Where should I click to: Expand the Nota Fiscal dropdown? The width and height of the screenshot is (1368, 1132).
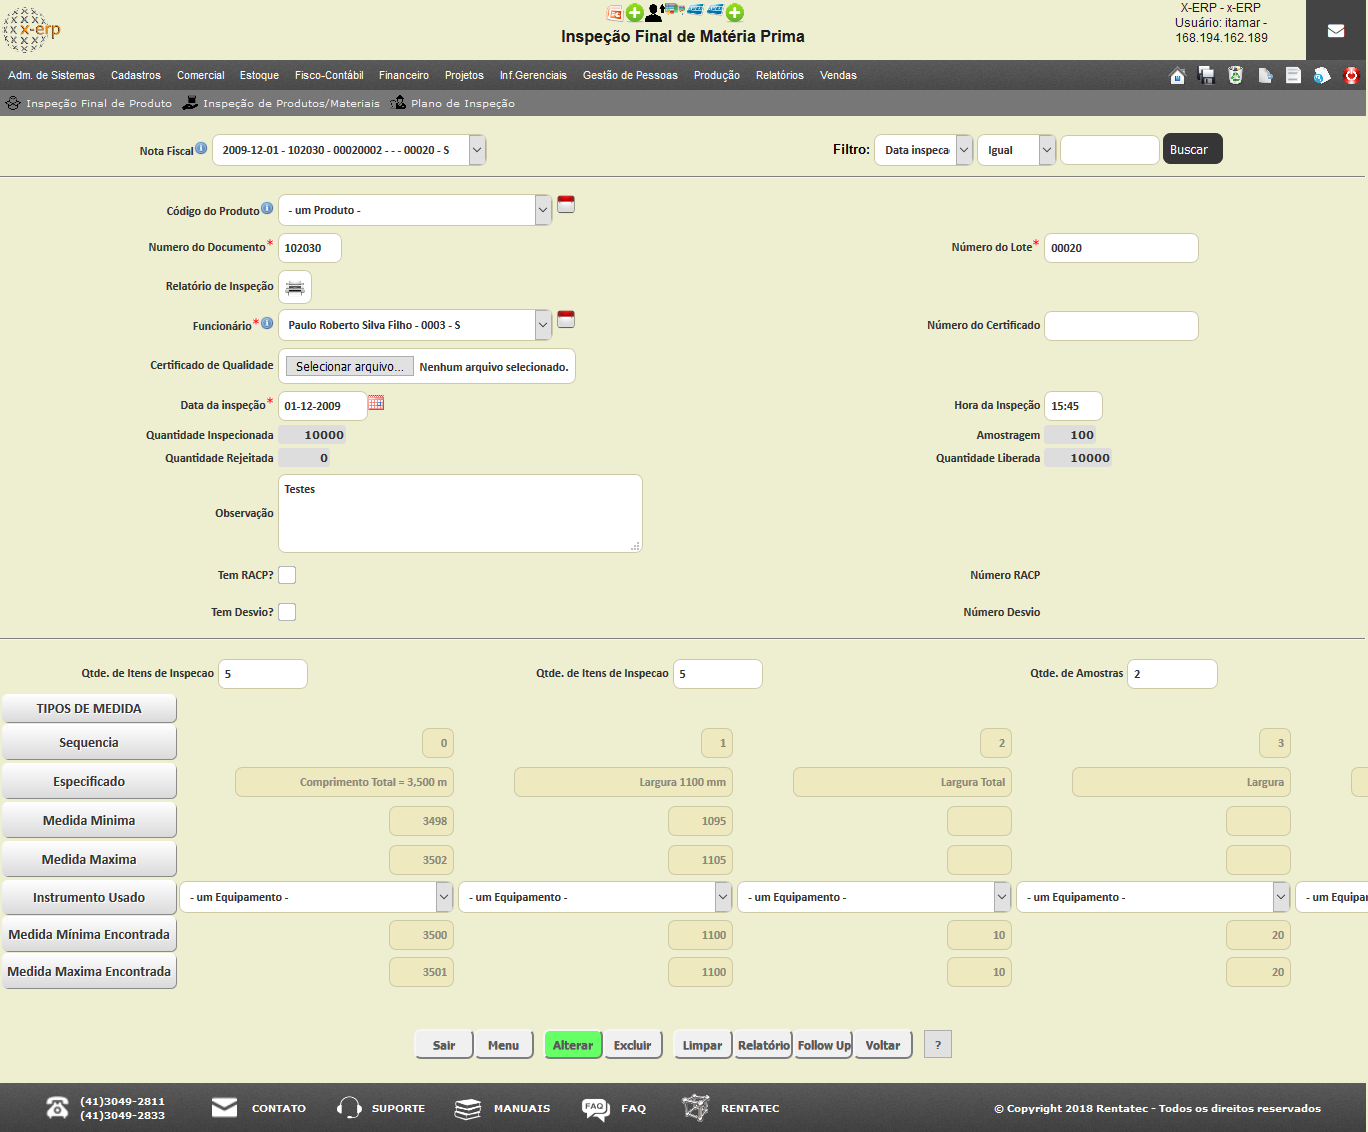pos(349,150)
